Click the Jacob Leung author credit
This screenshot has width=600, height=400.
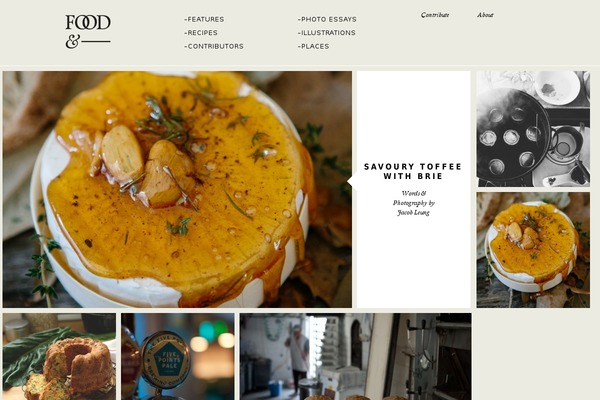tap(413, 212)
